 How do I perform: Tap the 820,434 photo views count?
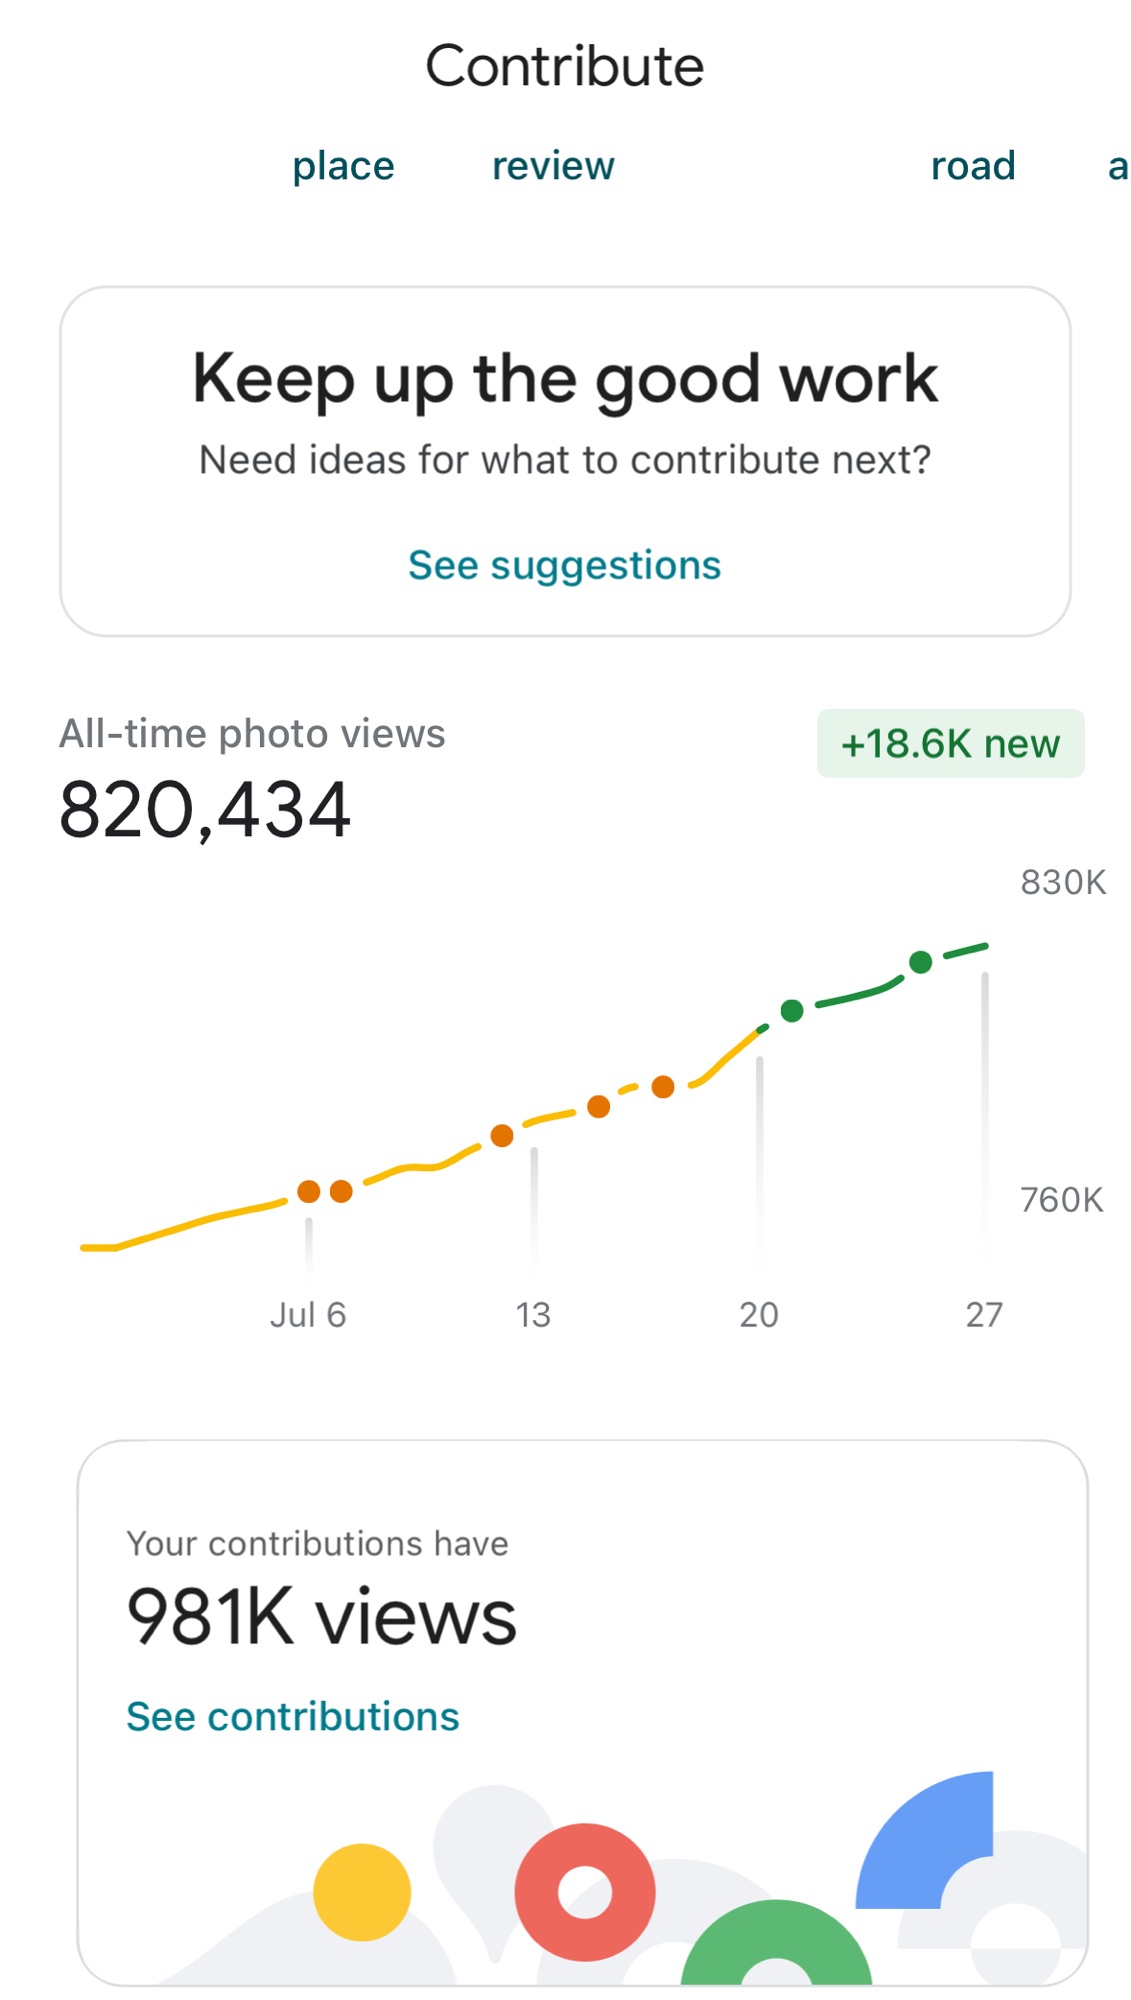[x=205, y=810]
